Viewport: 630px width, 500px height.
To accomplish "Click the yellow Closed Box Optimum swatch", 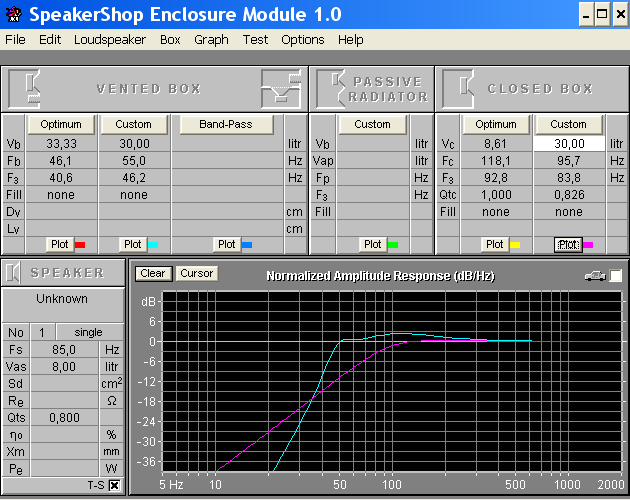I will coord(515,245).
